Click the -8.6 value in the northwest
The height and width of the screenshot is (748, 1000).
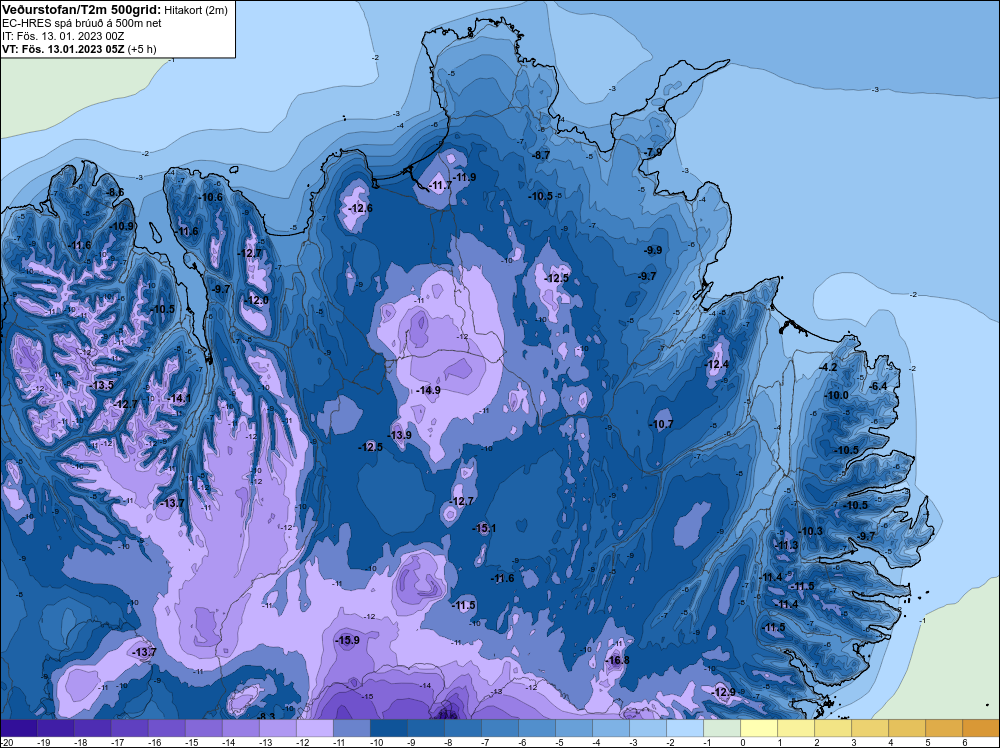tap(115, 193)
